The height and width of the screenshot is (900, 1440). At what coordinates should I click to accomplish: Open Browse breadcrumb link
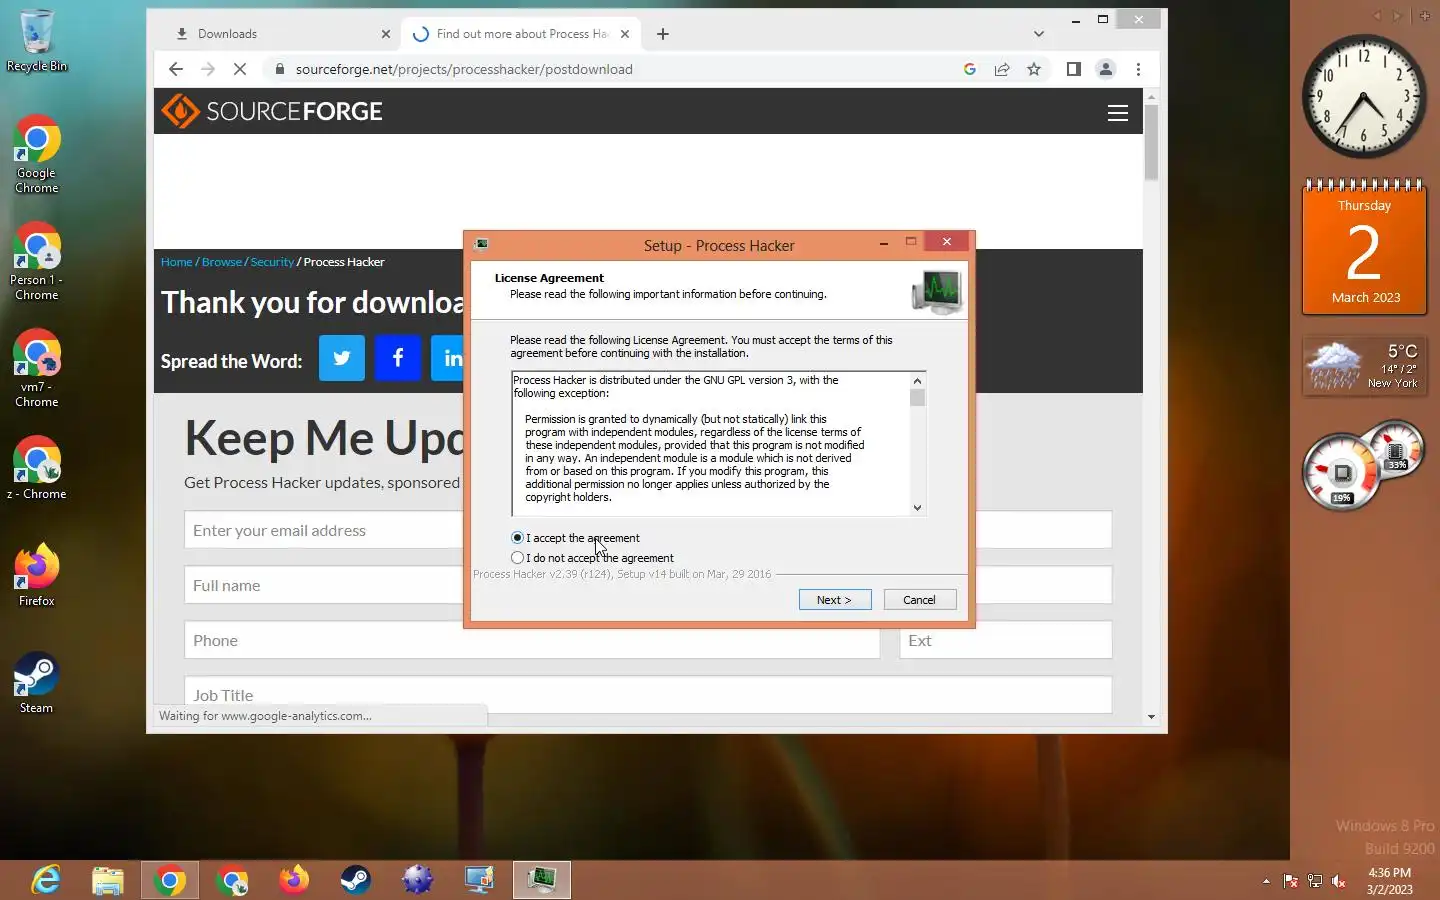[222, 262]
